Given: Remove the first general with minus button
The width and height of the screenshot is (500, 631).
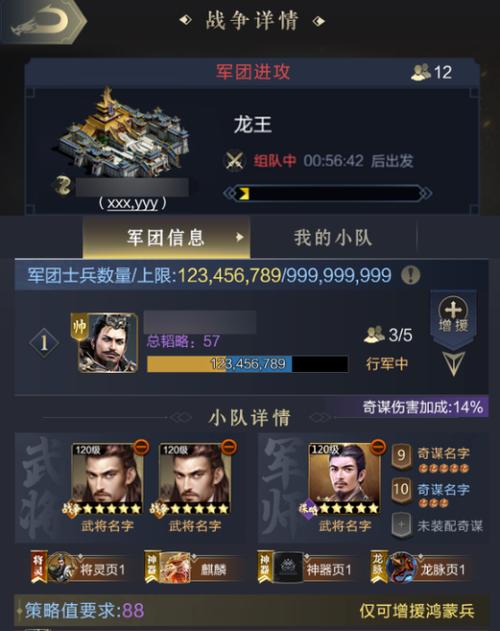Looking at the screenshot, I should click(x=141, y=446).
